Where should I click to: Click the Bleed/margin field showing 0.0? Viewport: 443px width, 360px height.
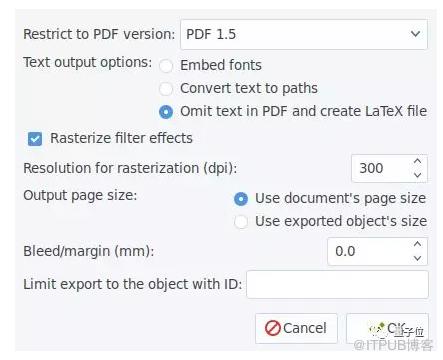[368, 251]
